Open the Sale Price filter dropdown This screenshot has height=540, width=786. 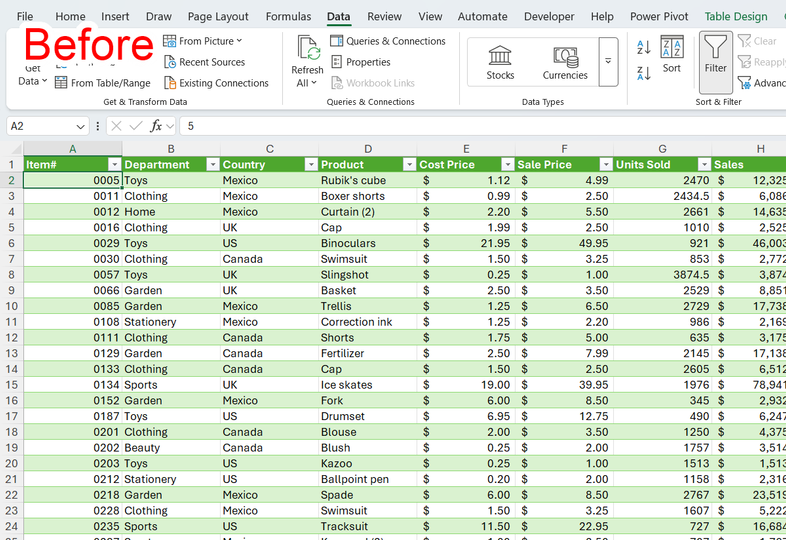pos(606,164)
